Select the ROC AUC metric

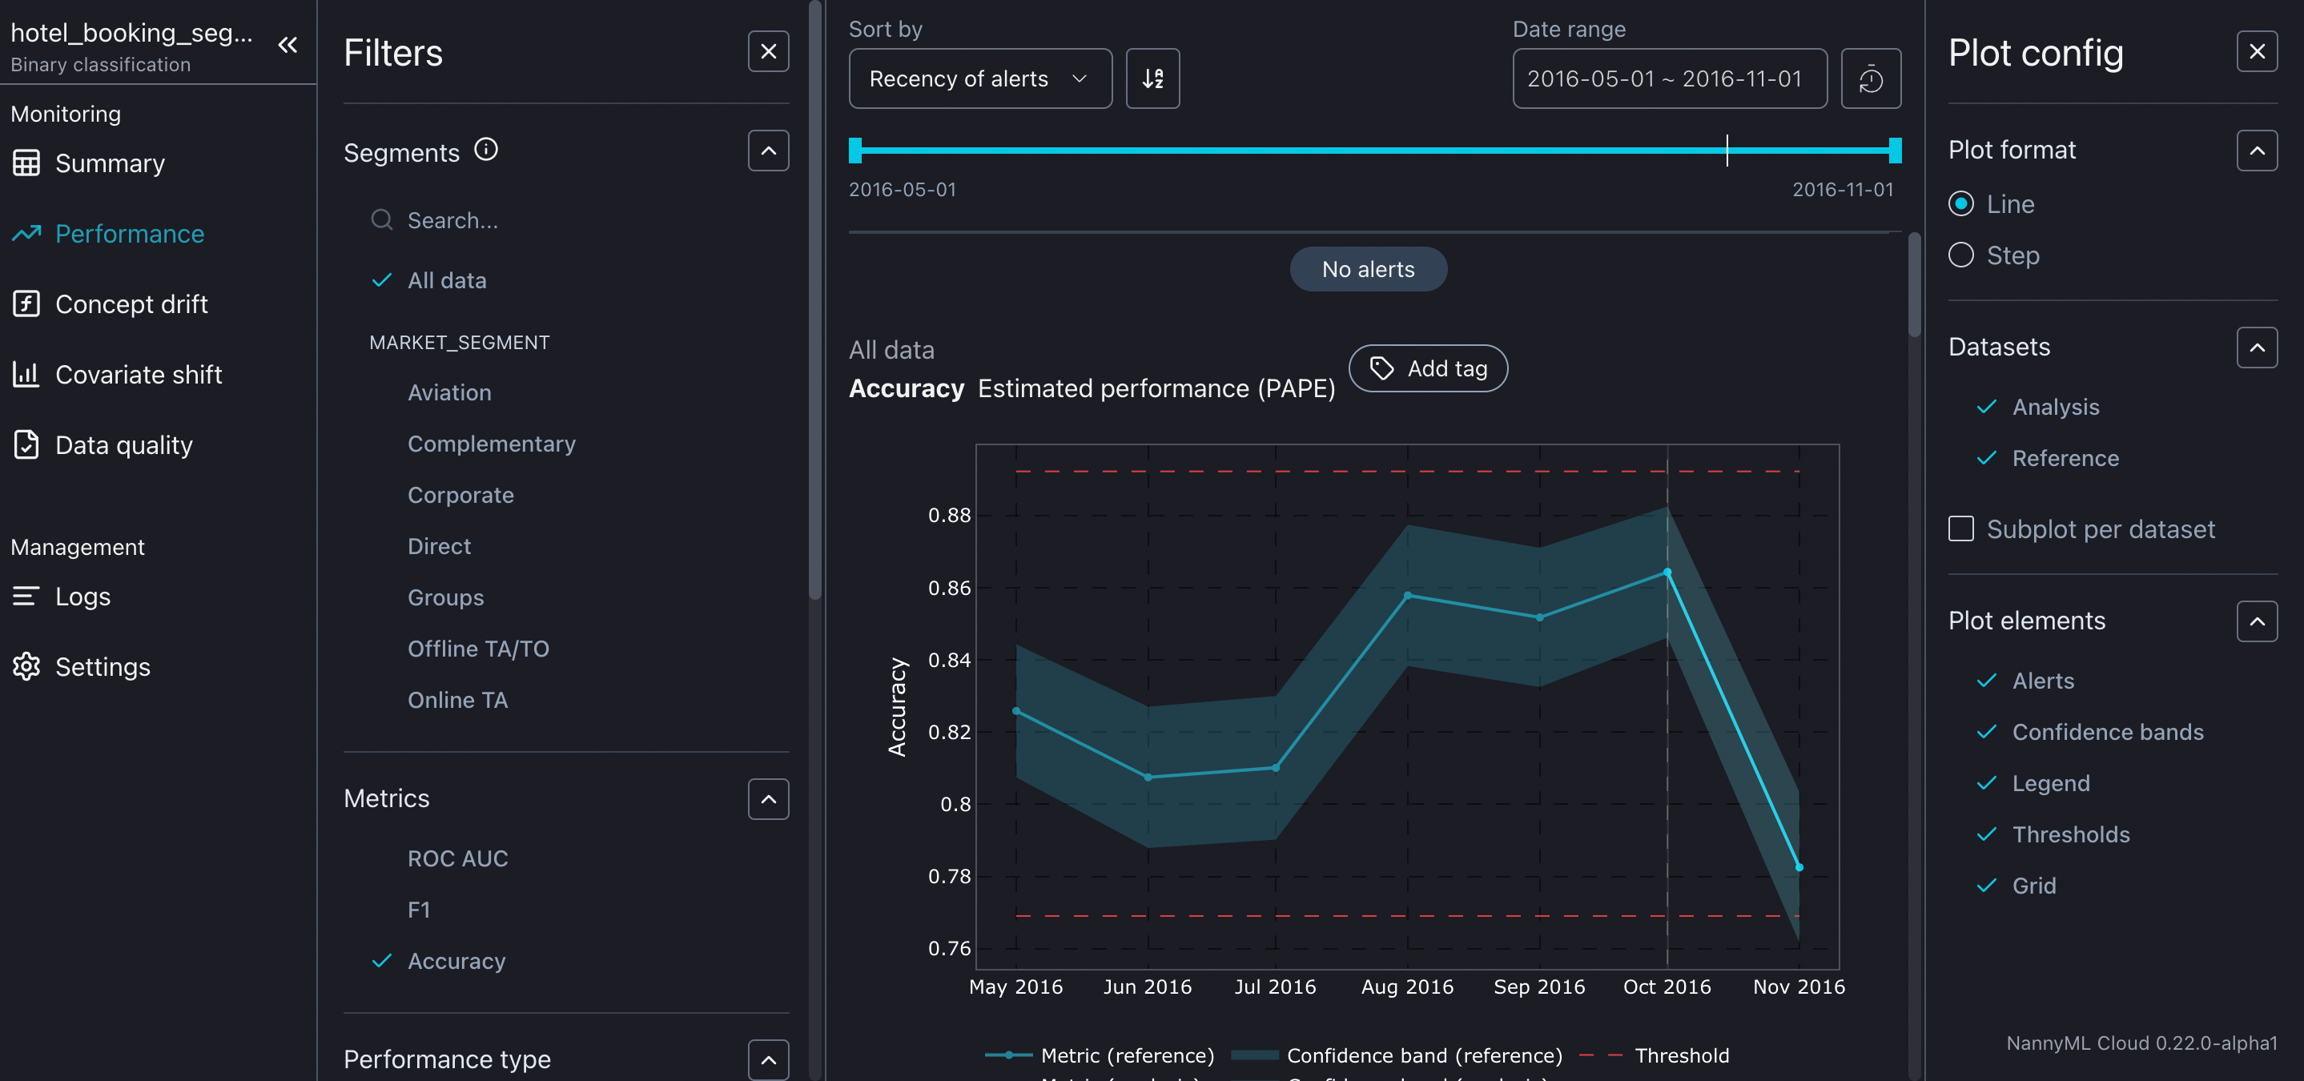pyautogui.click(x=457, y=858)
